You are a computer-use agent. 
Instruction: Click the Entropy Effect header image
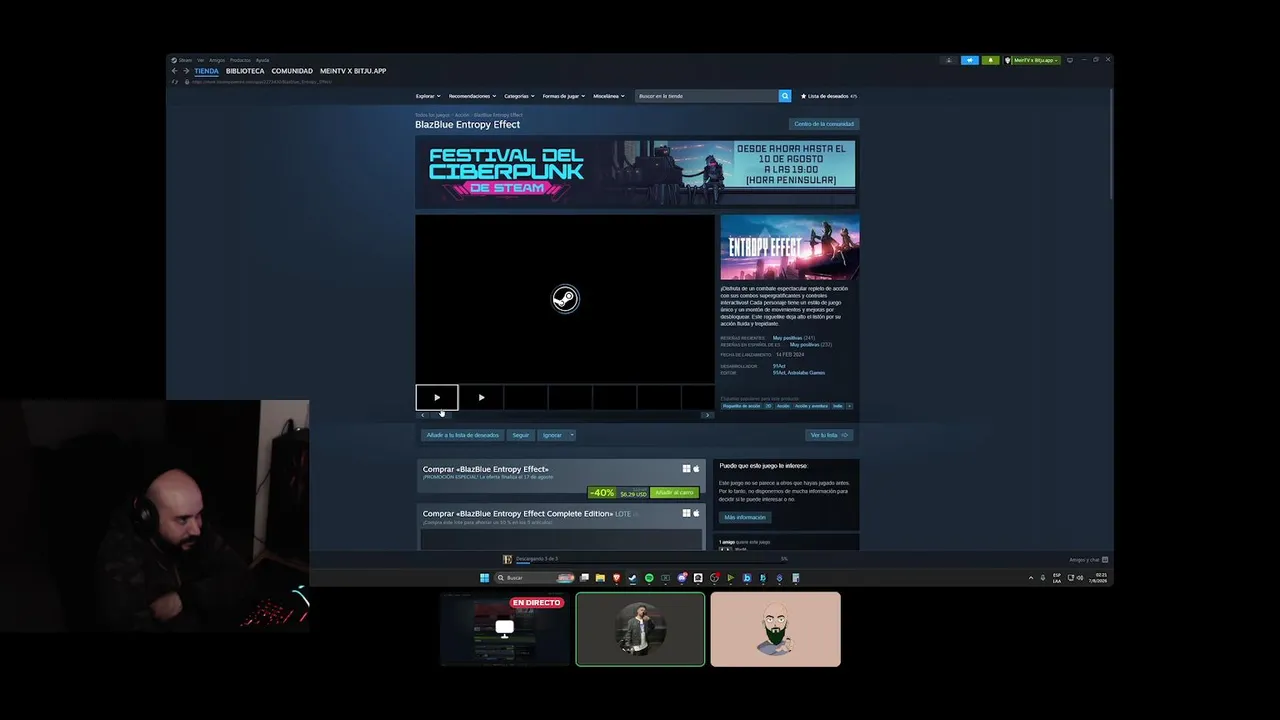[790, 247]
